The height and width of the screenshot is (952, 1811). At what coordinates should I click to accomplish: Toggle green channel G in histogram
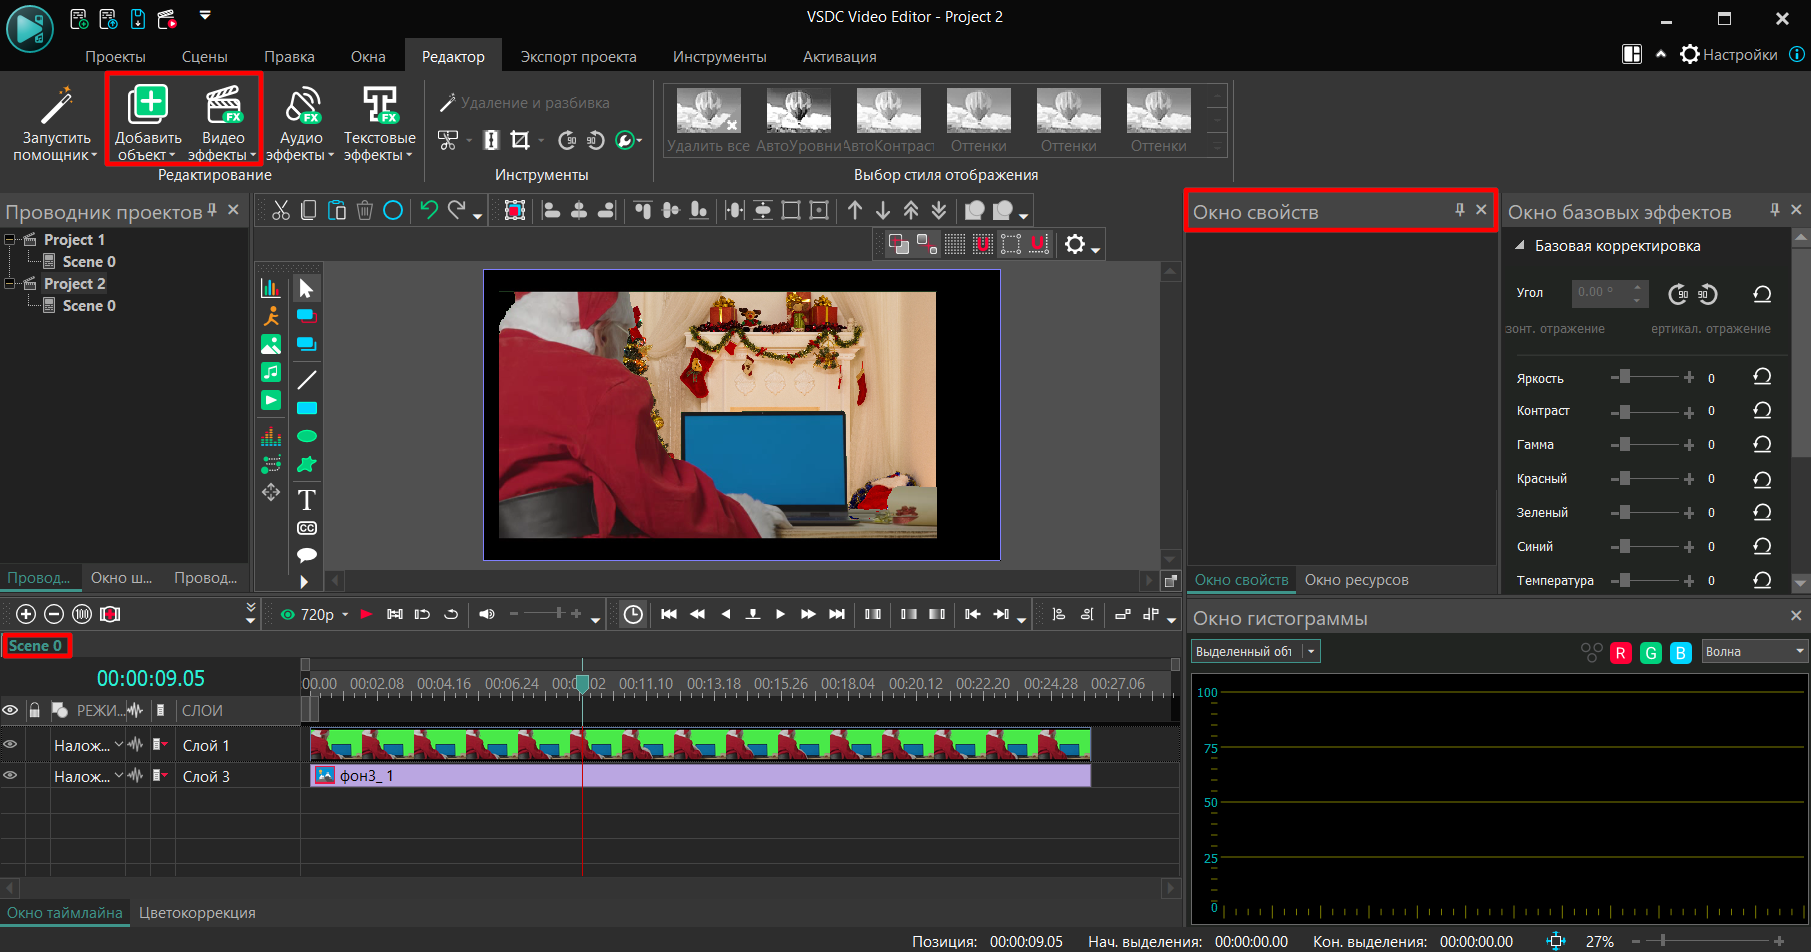(x=1651, y=653)
